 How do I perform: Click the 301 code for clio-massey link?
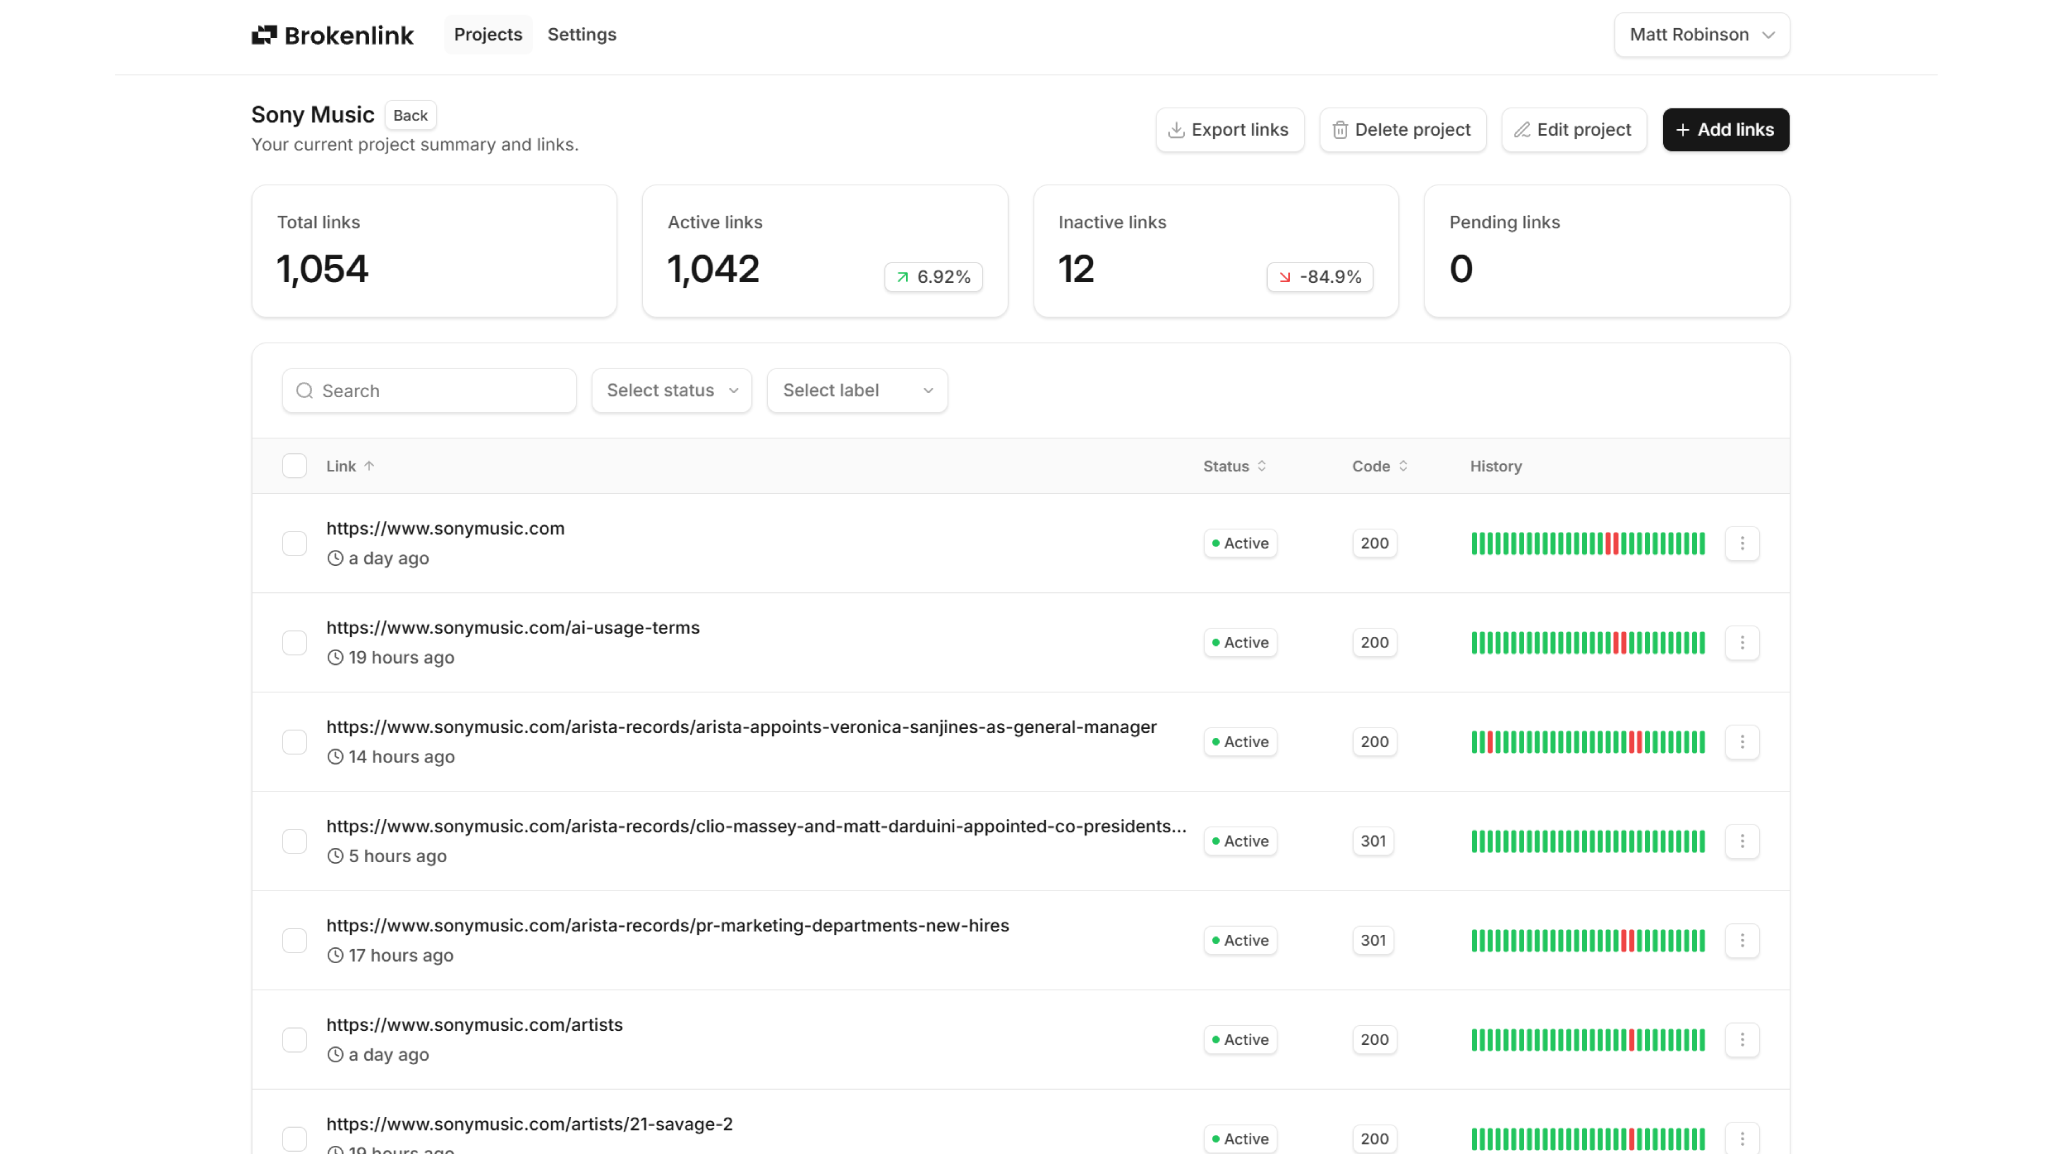[x=1373, y=841]
